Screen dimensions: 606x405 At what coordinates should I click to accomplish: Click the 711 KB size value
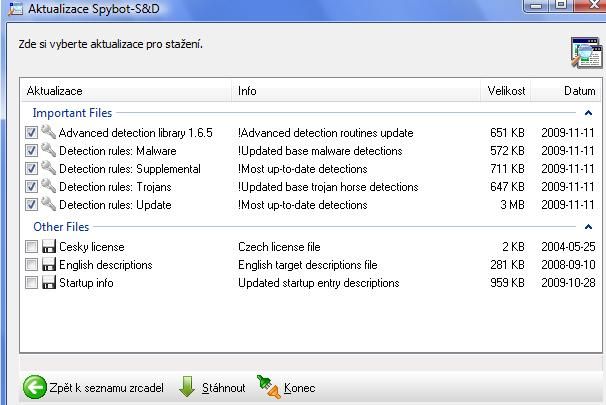click(507, 169)
